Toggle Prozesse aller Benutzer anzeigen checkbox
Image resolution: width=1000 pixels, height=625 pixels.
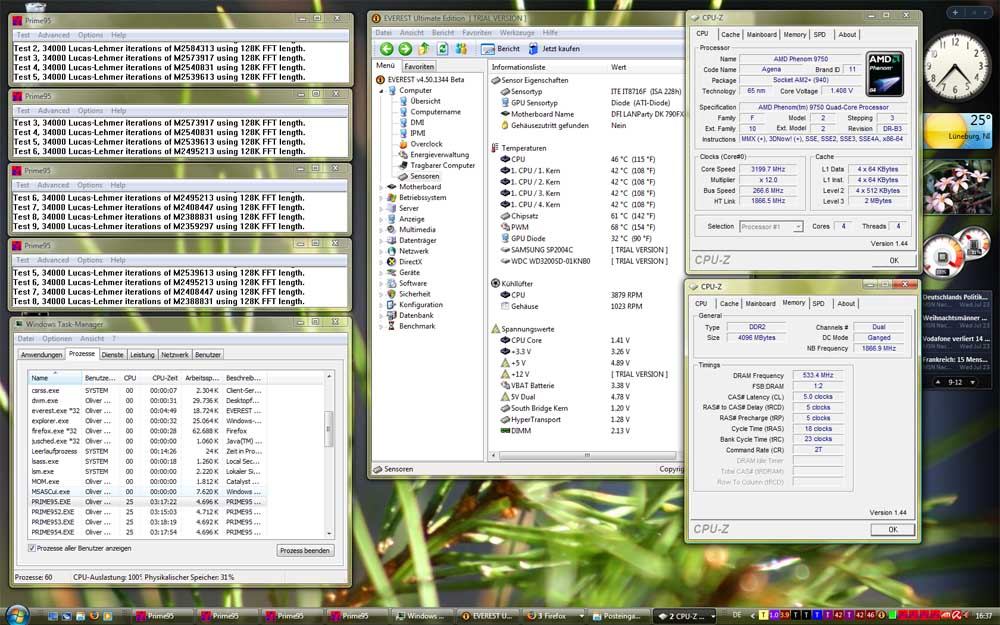[x=32, y=548]
